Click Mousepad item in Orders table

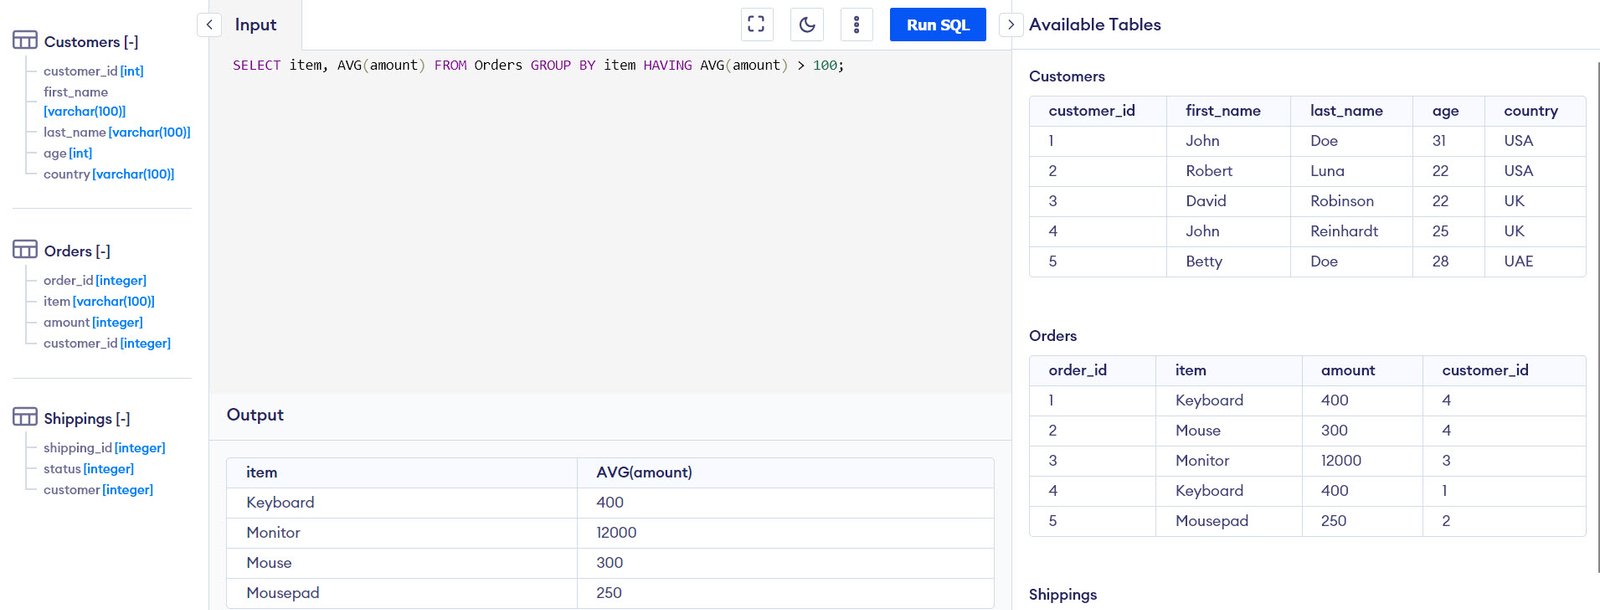[1212, 521]
